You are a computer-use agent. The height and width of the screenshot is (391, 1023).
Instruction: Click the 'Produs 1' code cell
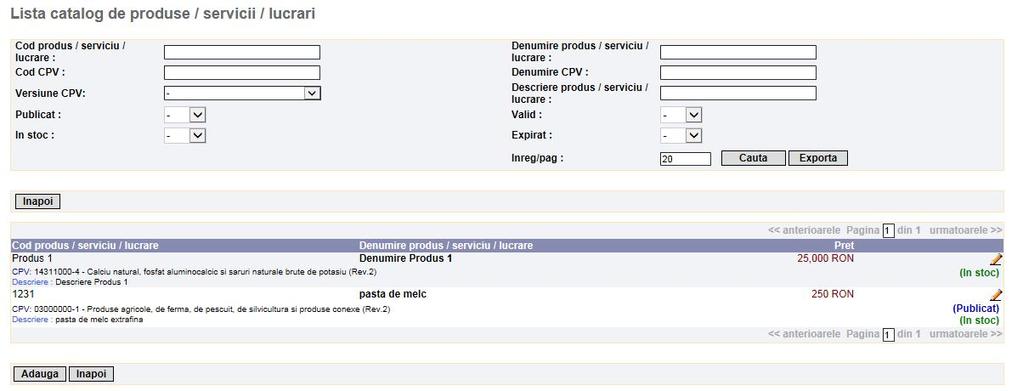[x=33, y=258]
